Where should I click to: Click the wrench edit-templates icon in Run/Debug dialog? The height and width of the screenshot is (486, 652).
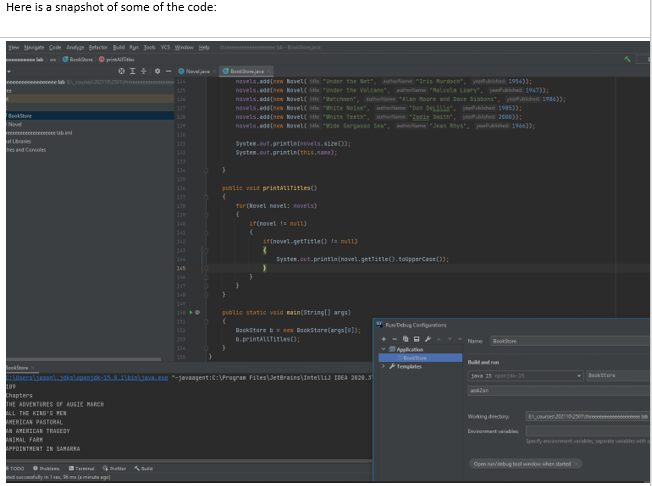point(427,339)
